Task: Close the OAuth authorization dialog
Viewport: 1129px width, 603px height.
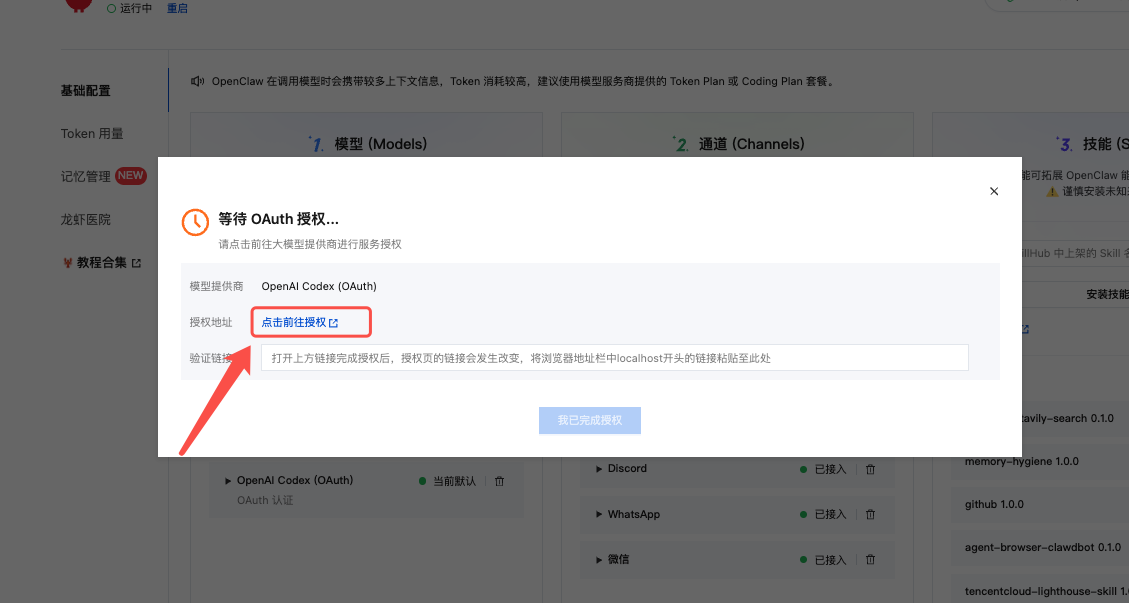Action: pos(993,191)
